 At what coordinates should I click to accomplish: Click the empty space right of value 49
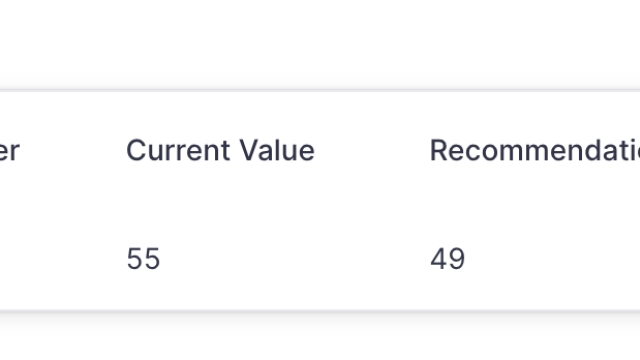(552, 258)
